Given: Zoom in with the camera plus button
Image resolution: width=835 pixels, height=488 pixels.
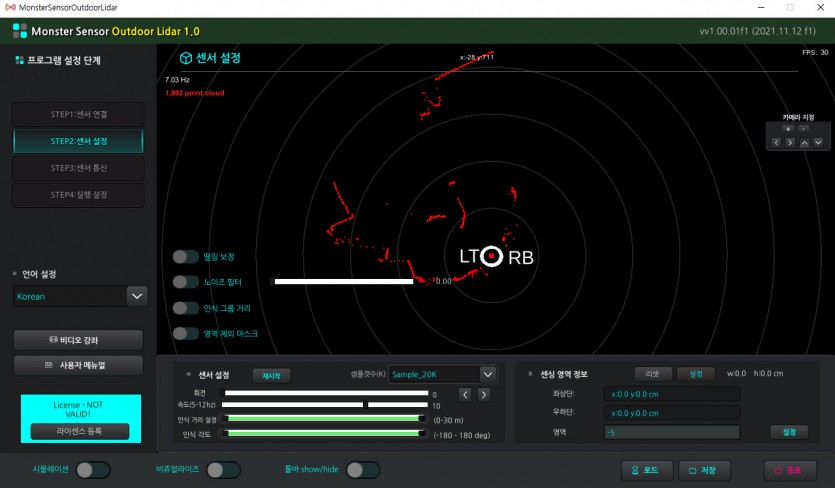Looking at the screenshot, I should [788, 128].
